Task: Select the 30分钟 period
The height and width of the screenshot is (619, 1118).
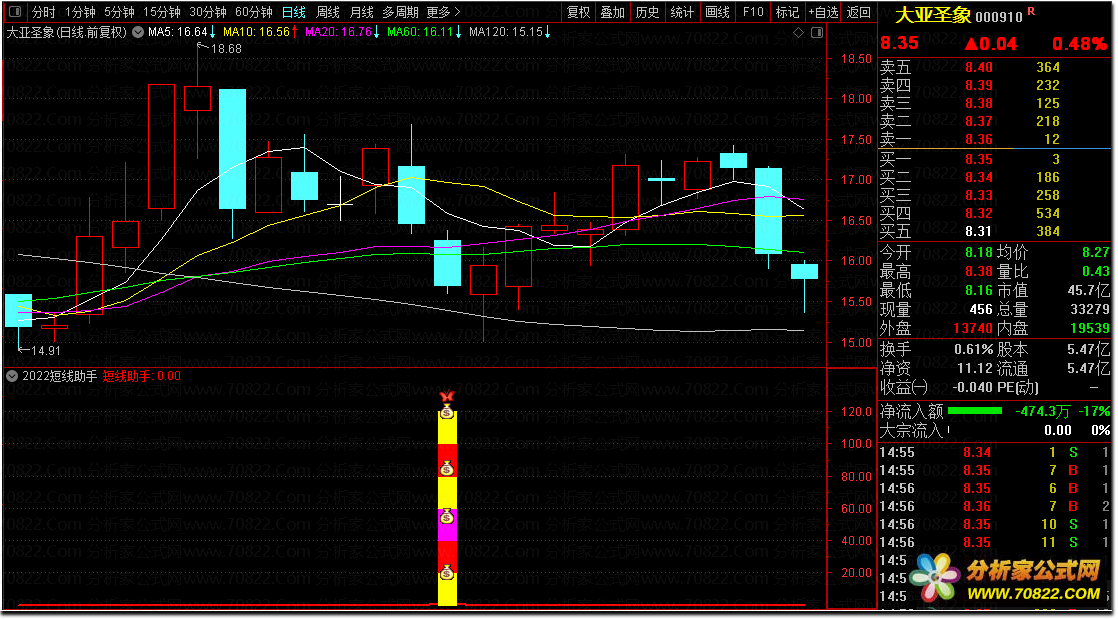Action: (x=207, y=12)
